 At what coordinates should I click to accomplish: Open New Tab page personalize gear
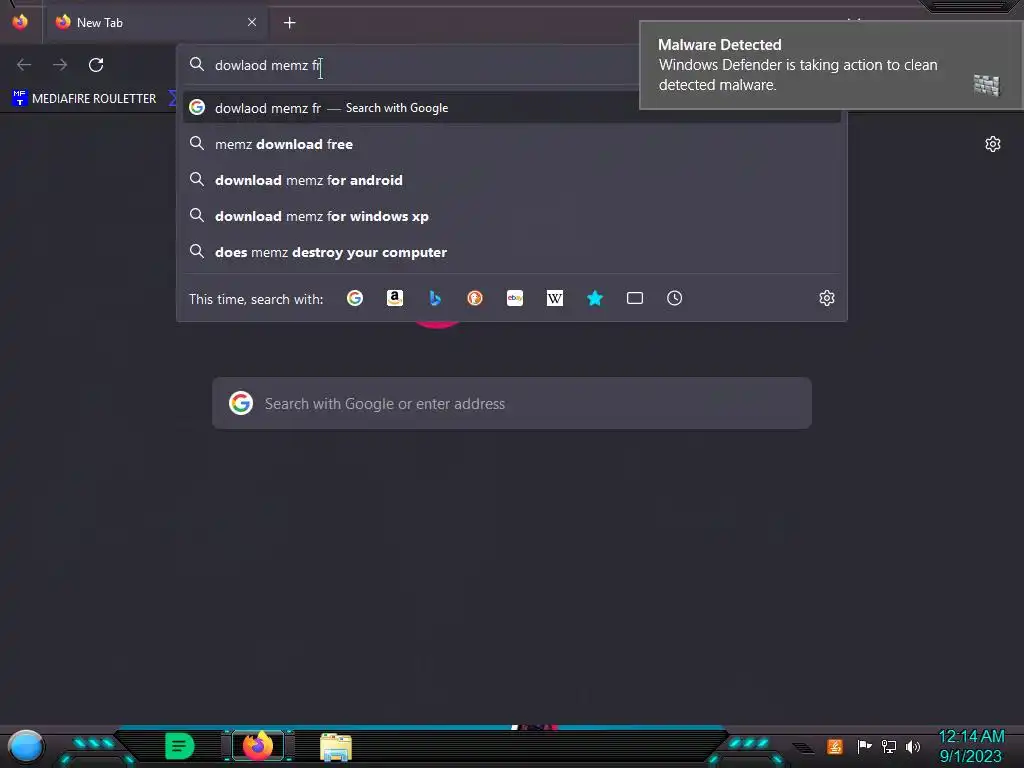click(993, 144)
